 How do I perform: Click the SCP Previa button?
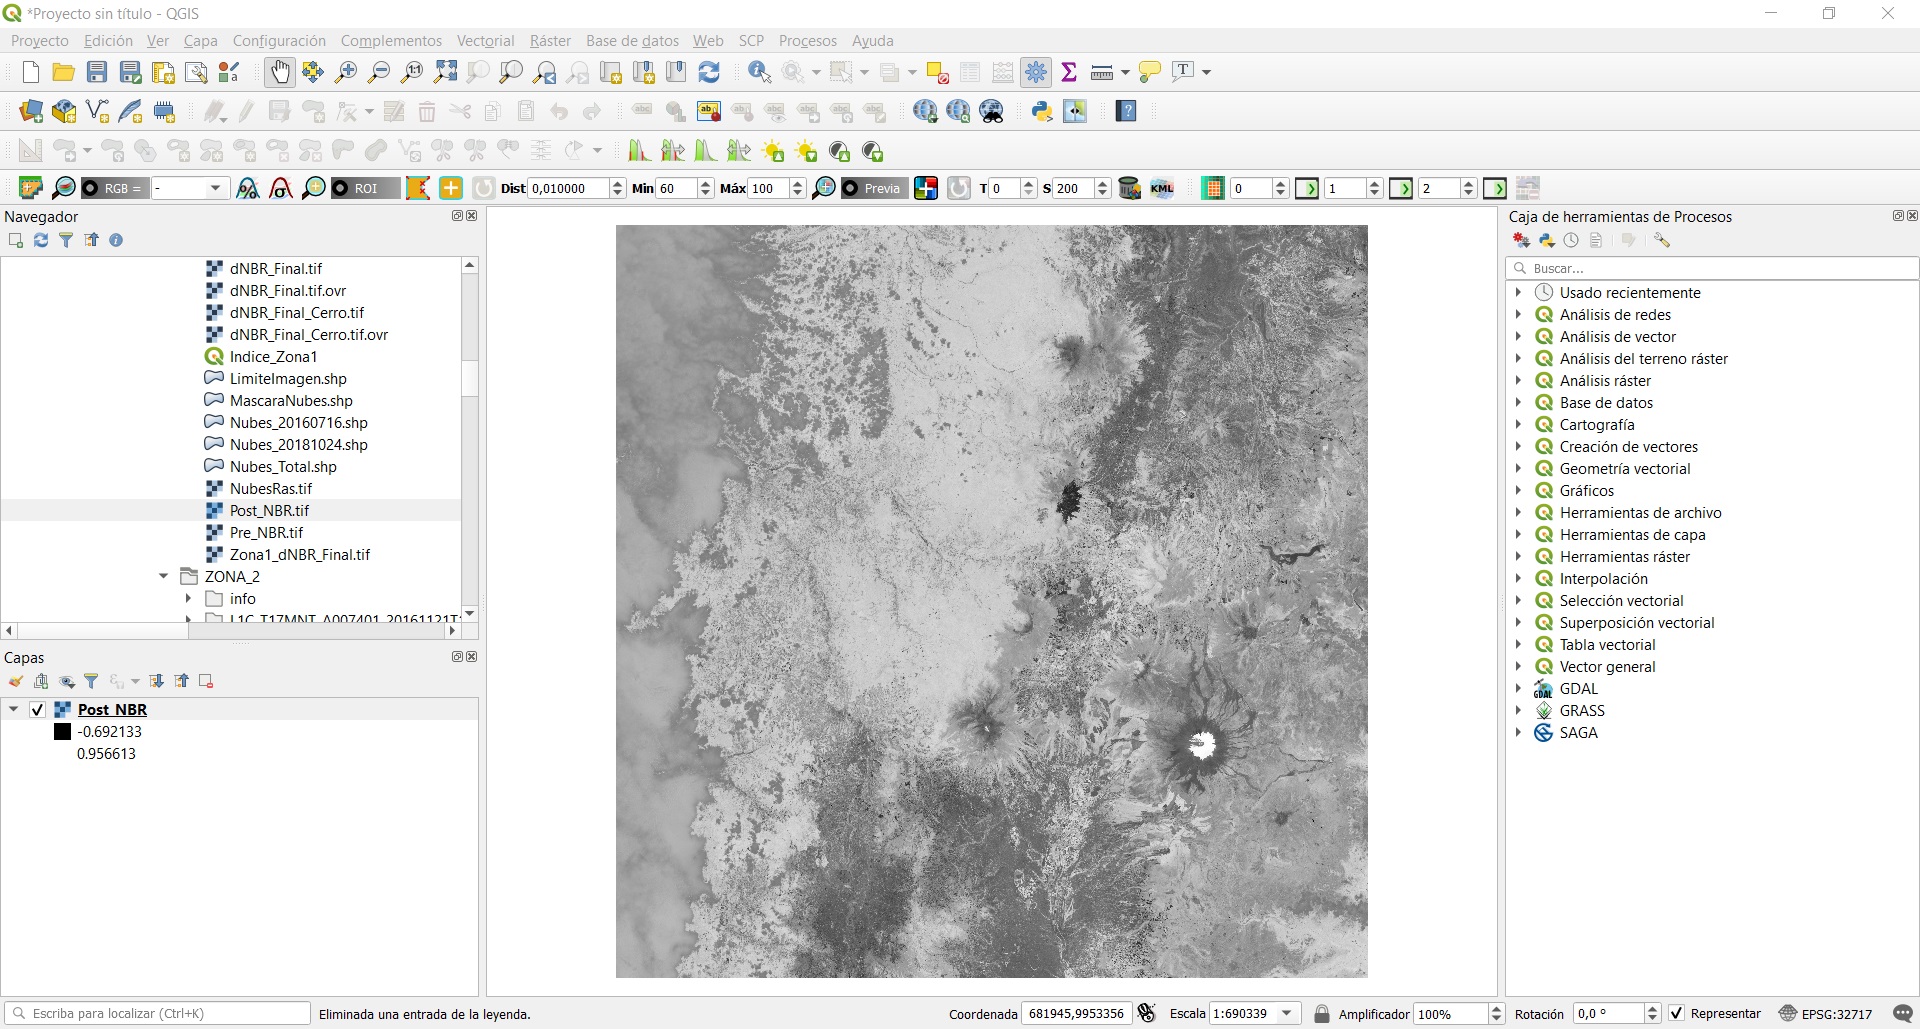pos(873,188)
